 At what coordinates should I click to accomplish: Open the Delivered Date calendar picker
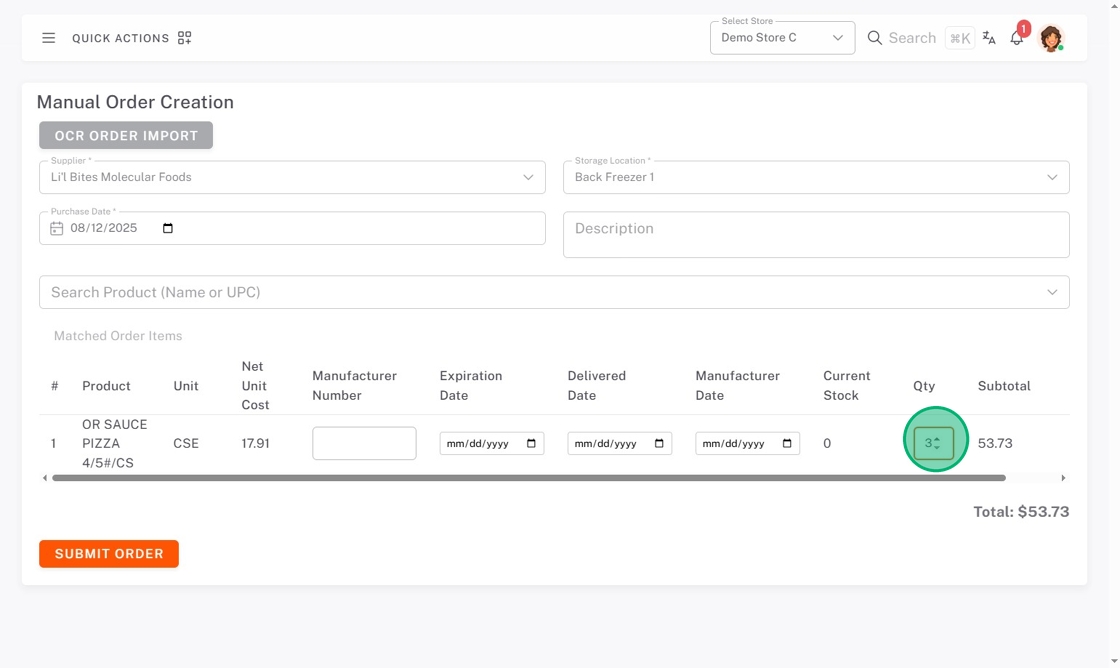(x=659, y=443)
